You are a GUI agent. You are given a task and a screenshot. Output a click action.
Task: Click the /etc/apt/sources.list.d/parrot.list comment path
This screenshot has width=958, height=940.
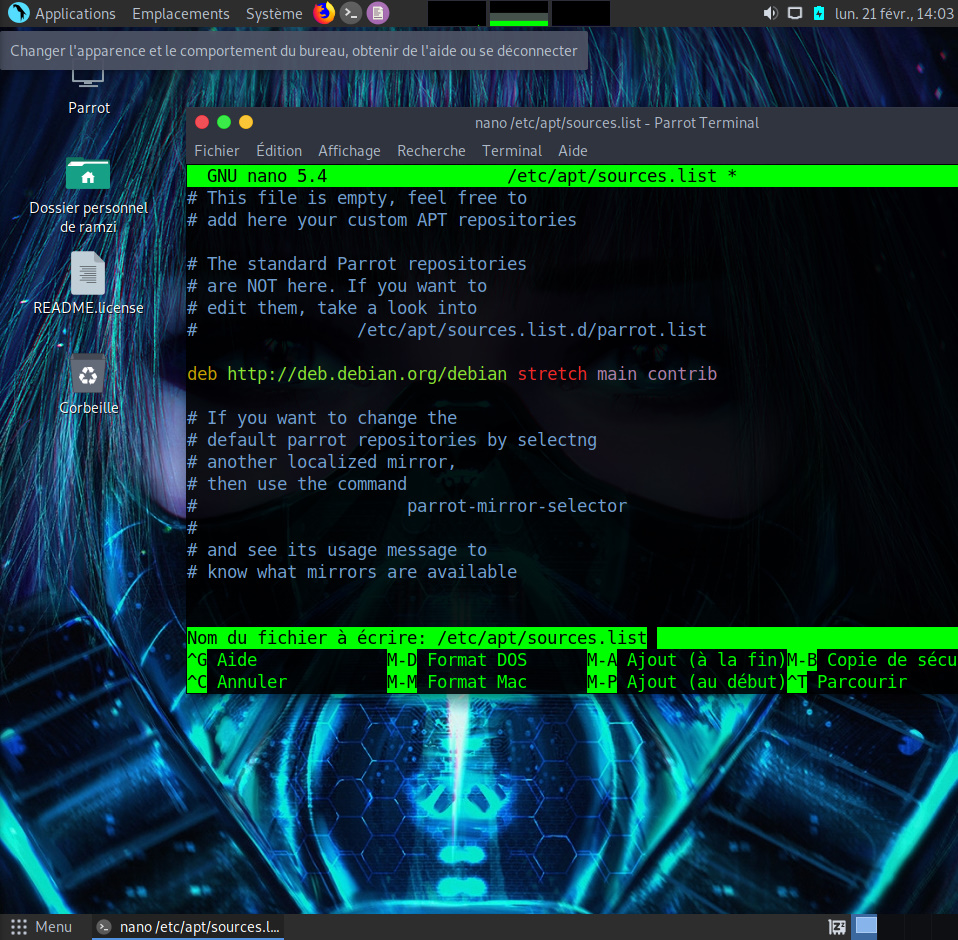click(532, 330)
